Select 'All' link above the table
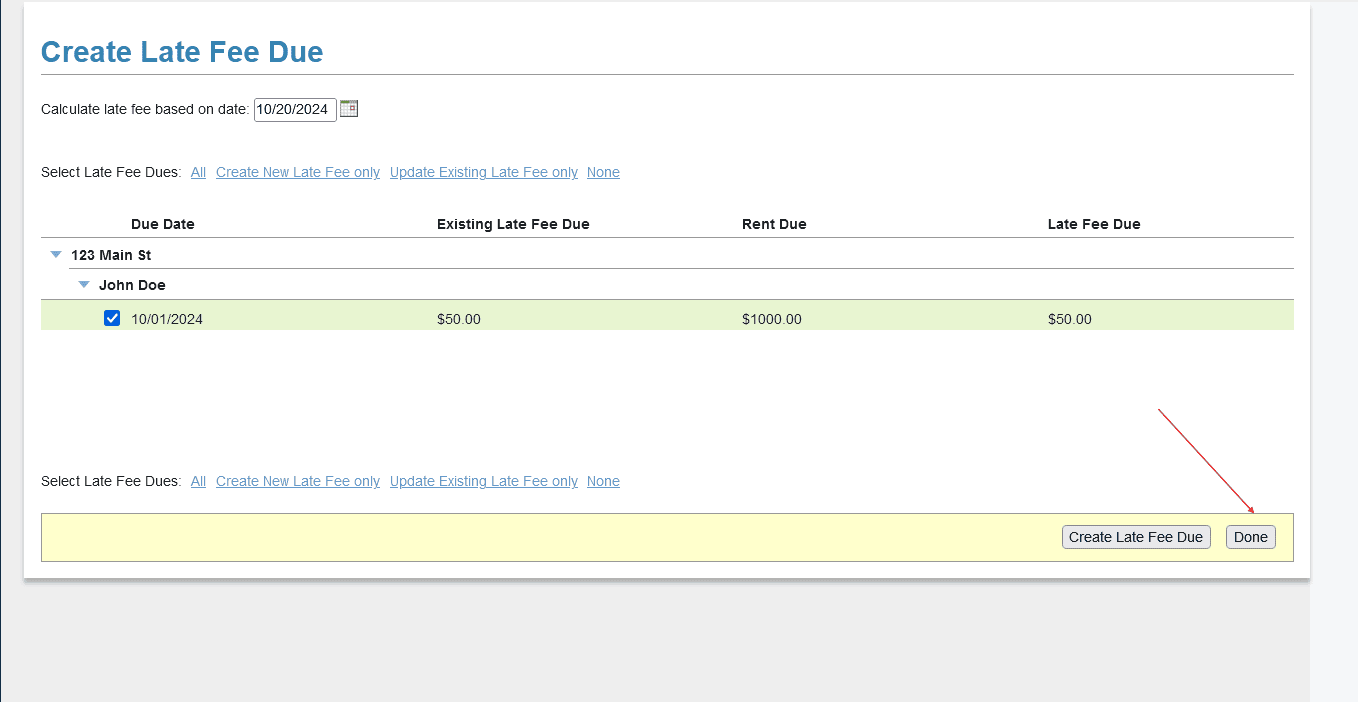The height and width of the screenshot is (702, 1358). [198, 172]
